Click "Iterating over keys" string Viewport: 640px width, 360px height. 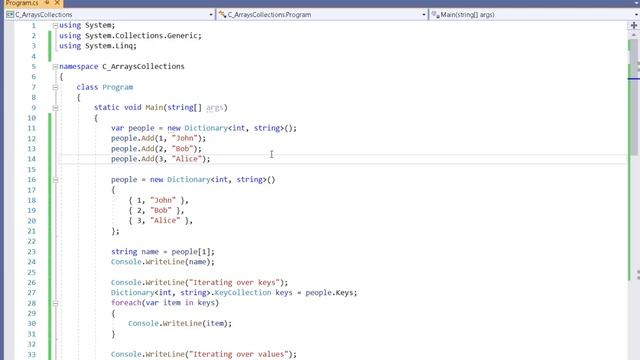tap(234, 282)
